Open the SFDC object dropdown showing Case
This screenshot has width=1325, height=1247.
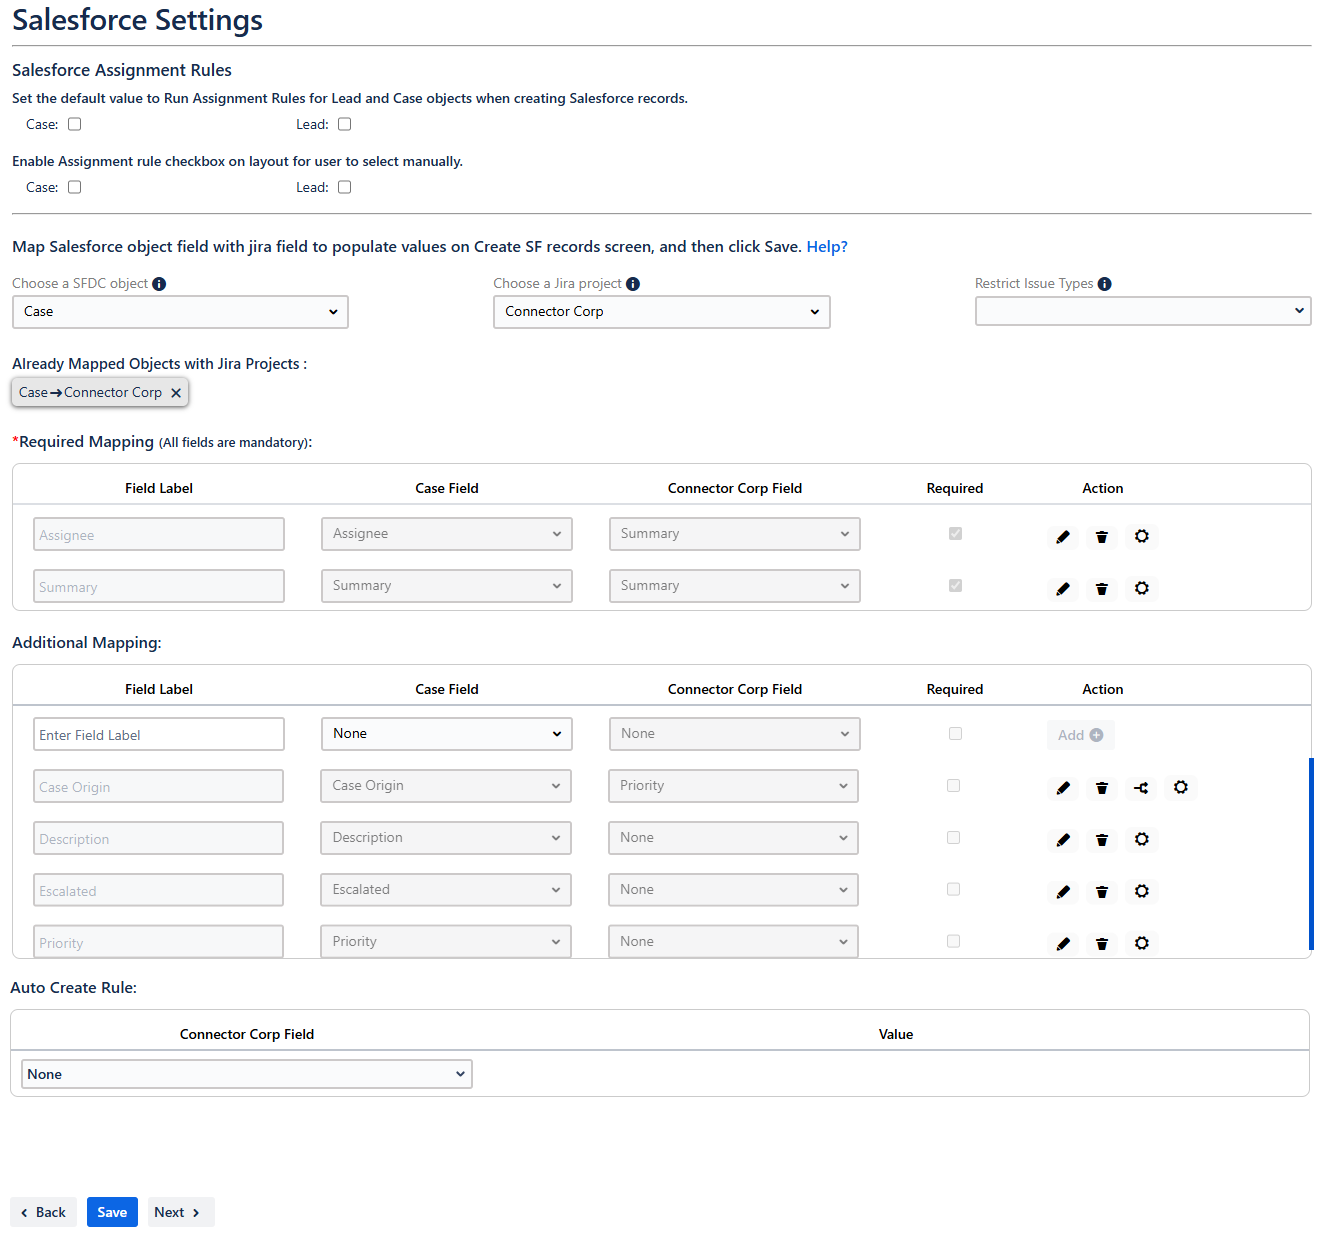(180, 312)
